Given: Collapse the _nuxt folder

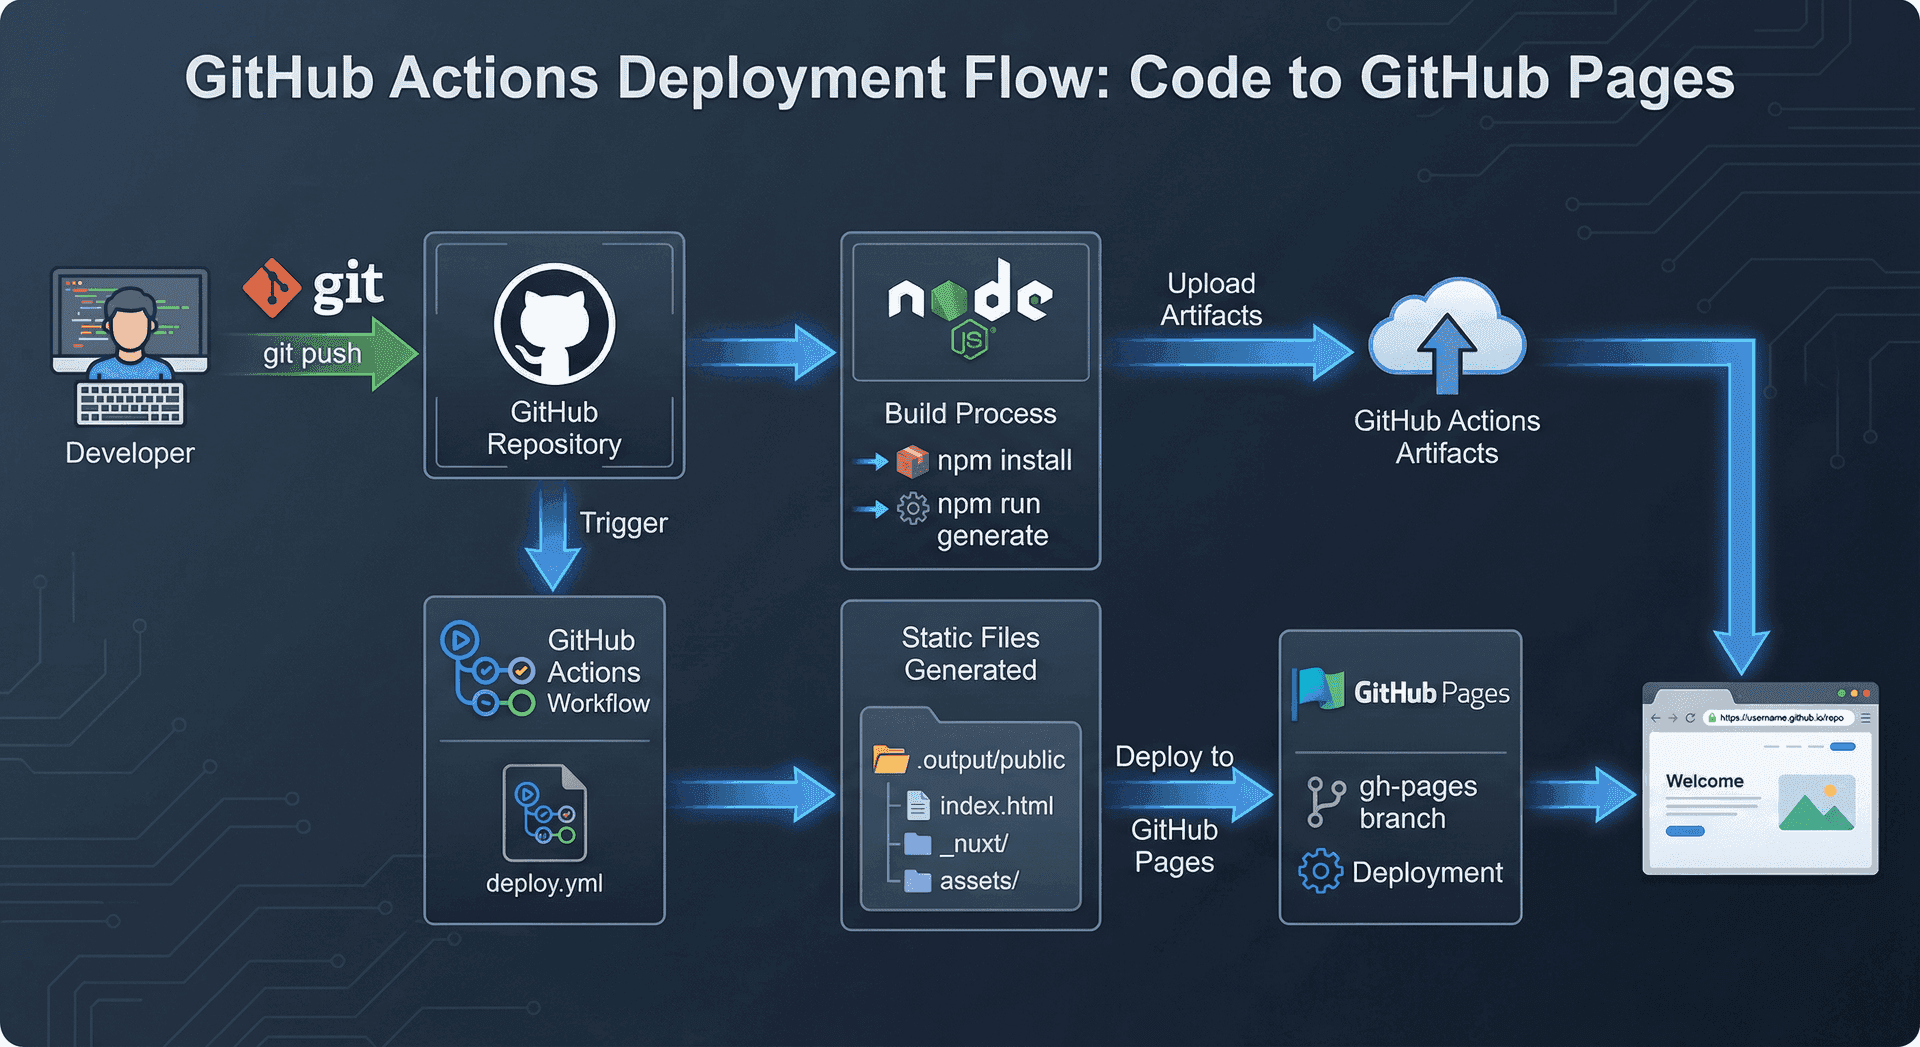Looking at the screenshot, I should pyautogui.click(x=918, y=843).
